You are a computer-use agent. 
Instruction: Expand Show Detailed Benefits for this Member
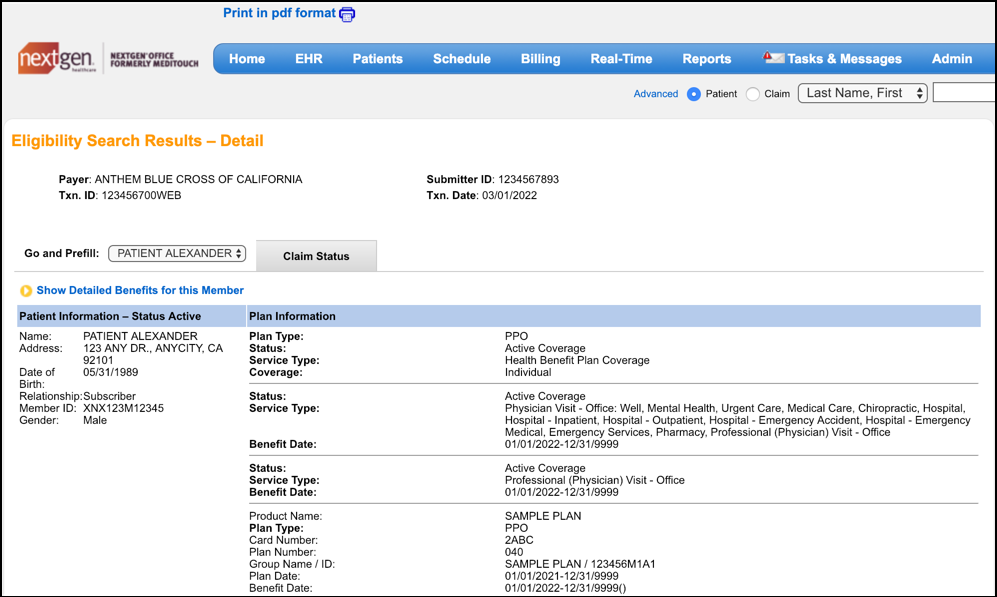(140, 290)
